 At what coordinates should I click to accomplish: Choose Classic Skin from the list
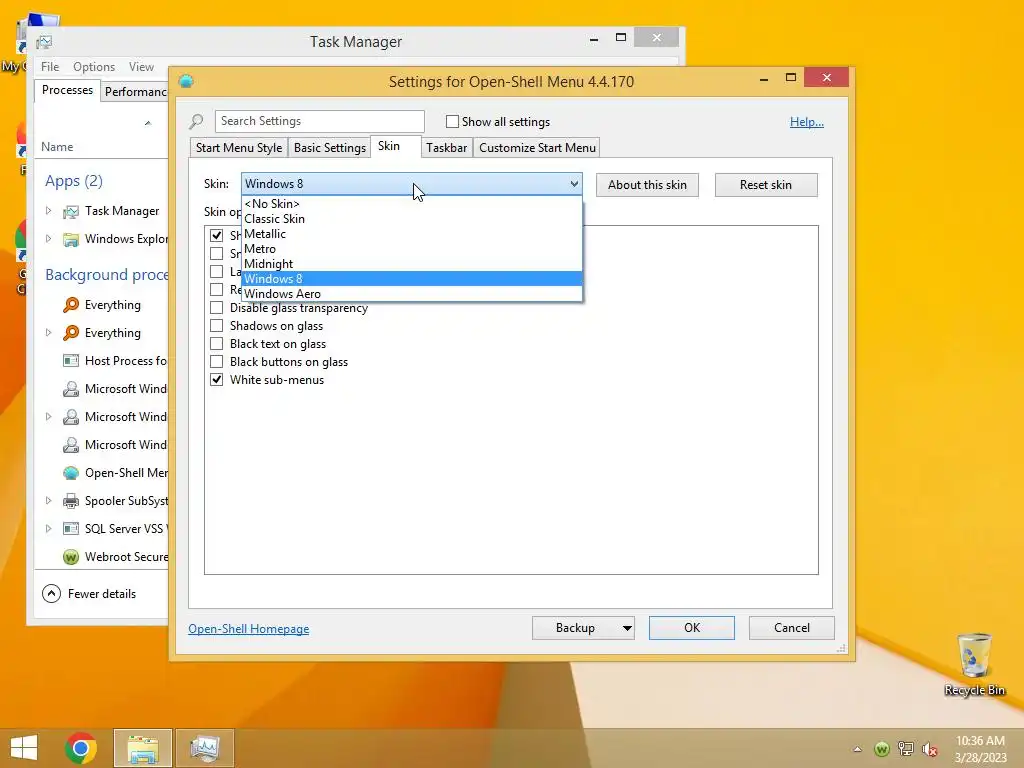click(x=411, y=219)
